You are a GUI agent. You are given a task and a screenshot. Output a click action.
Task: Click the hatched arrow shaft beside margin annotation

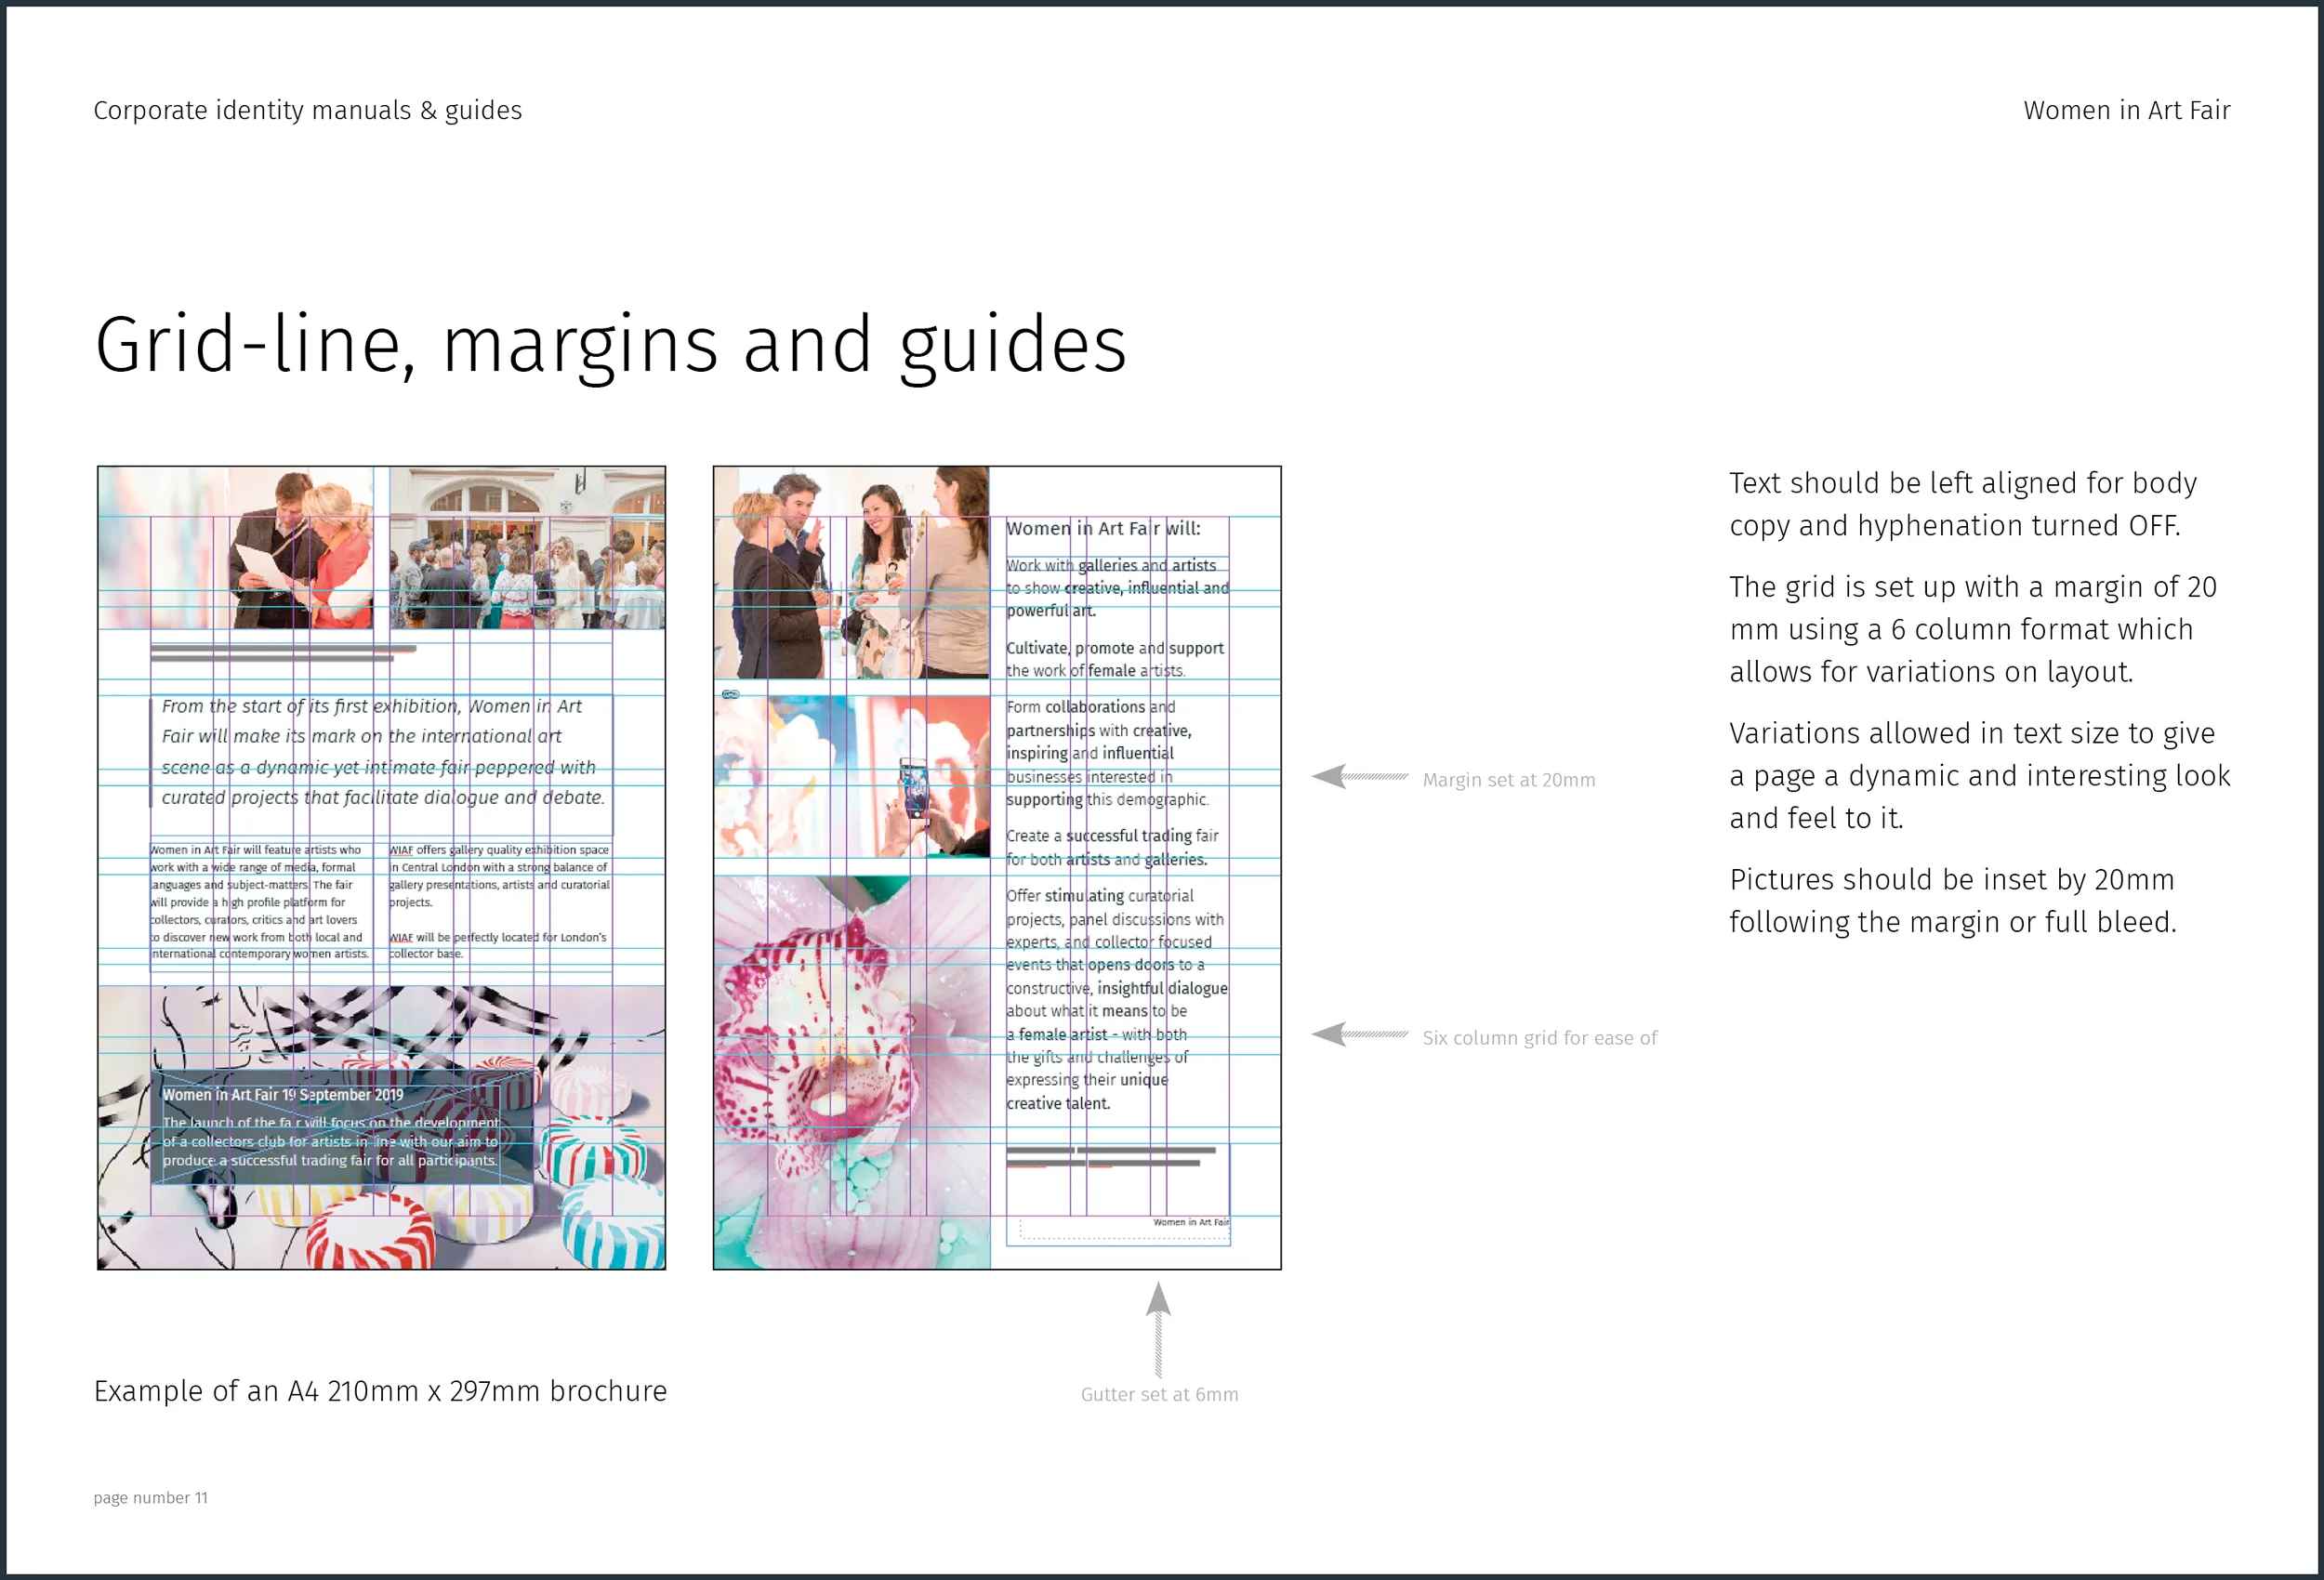pyautogui.click(x=1378, y=776)
